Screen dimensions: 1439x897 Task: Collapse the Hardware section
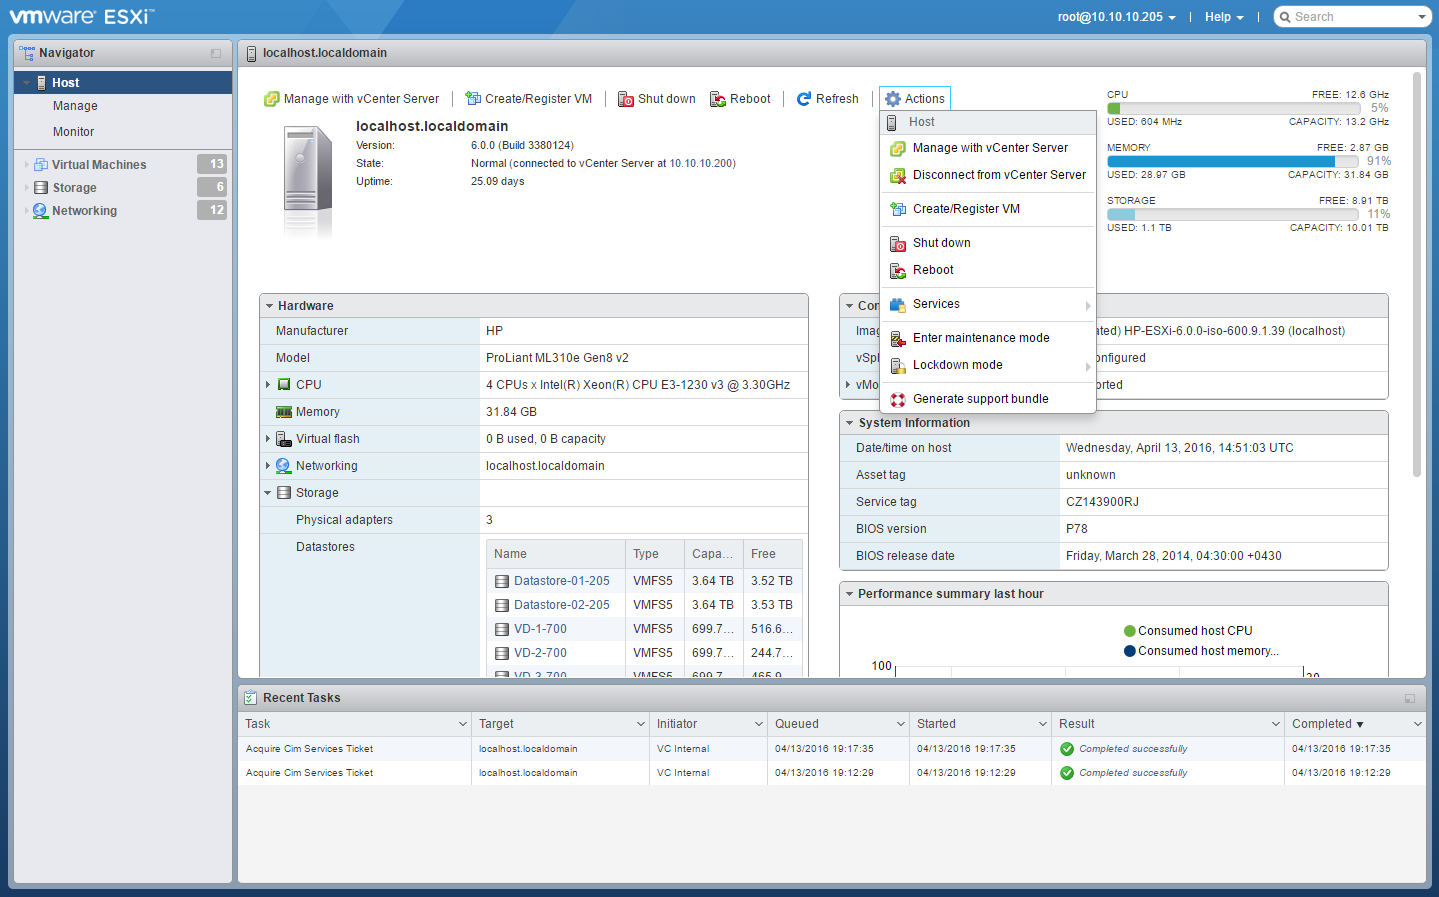pos(270,306)
